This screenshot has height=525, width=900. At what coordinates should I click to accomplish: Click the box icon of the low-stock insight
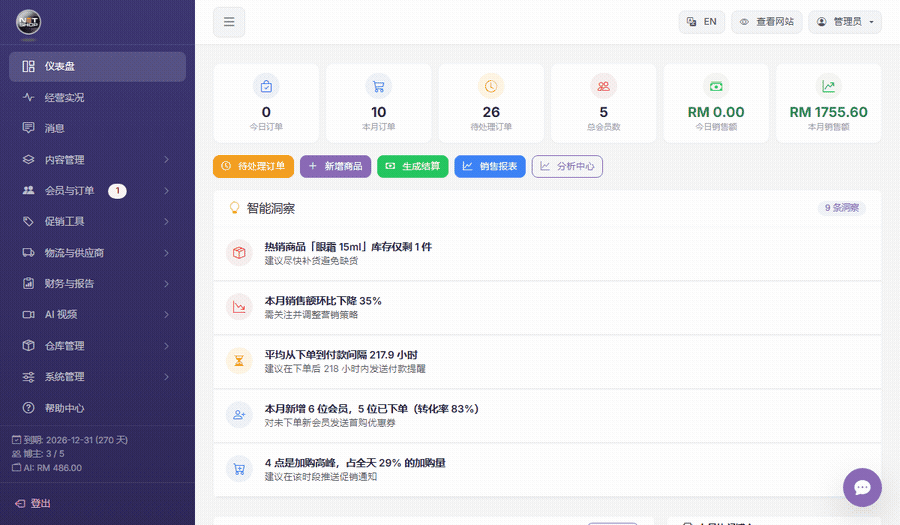tap(239, 253)
